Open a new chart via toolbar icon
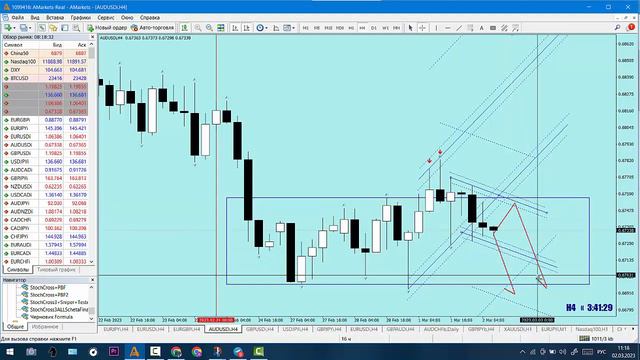The width and height of the screenshot is (640, 360). [x=8, y=28]
